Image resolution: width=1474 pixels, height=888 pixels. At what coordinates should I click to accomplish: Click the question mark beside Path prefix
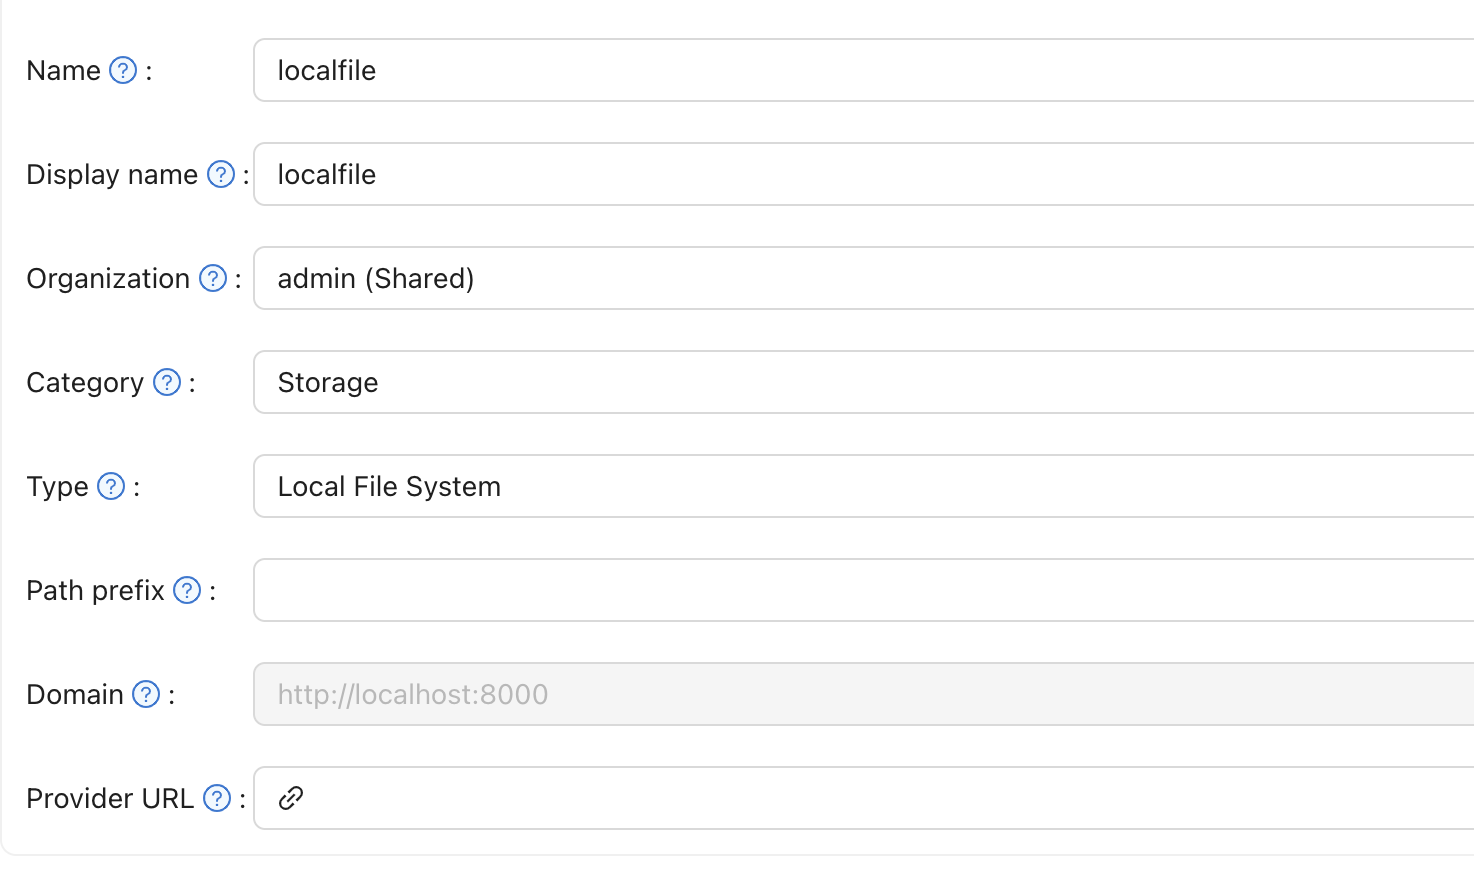tap(187, 590)
